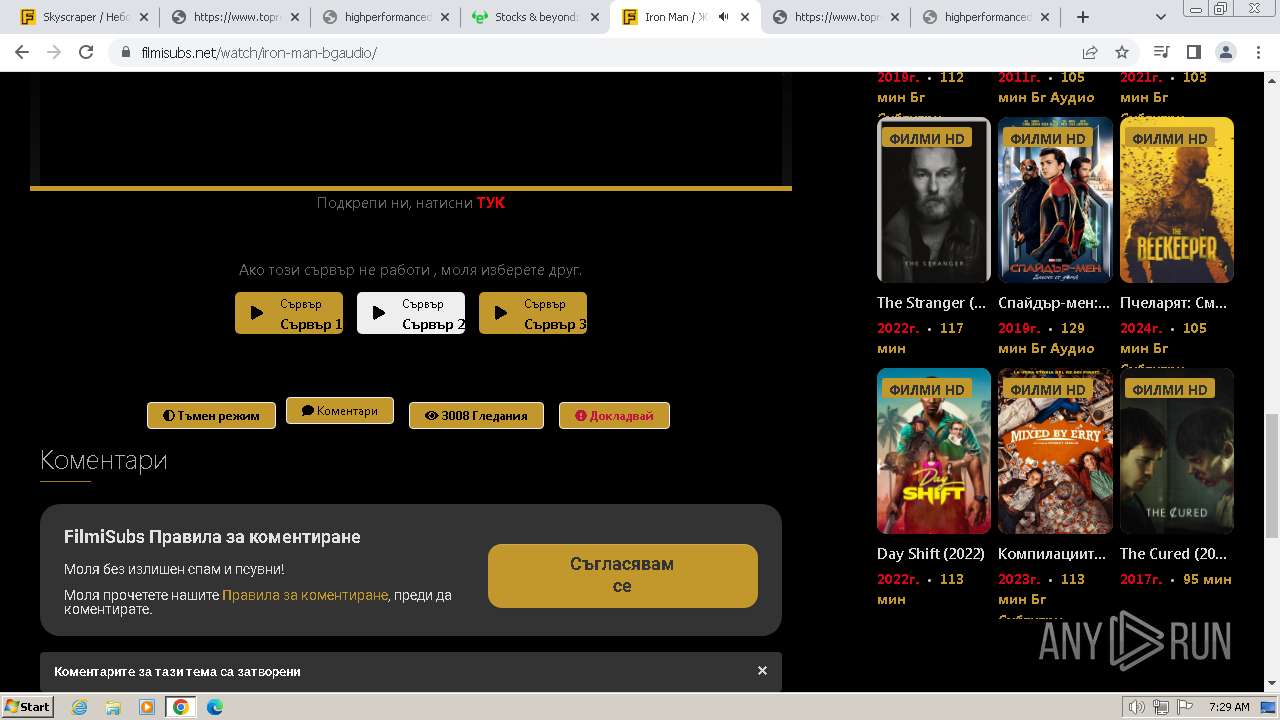Screen dimensions: 1280x720
Task: Open Спайдър-мен movie poster
Action: tap(1055, 200)
